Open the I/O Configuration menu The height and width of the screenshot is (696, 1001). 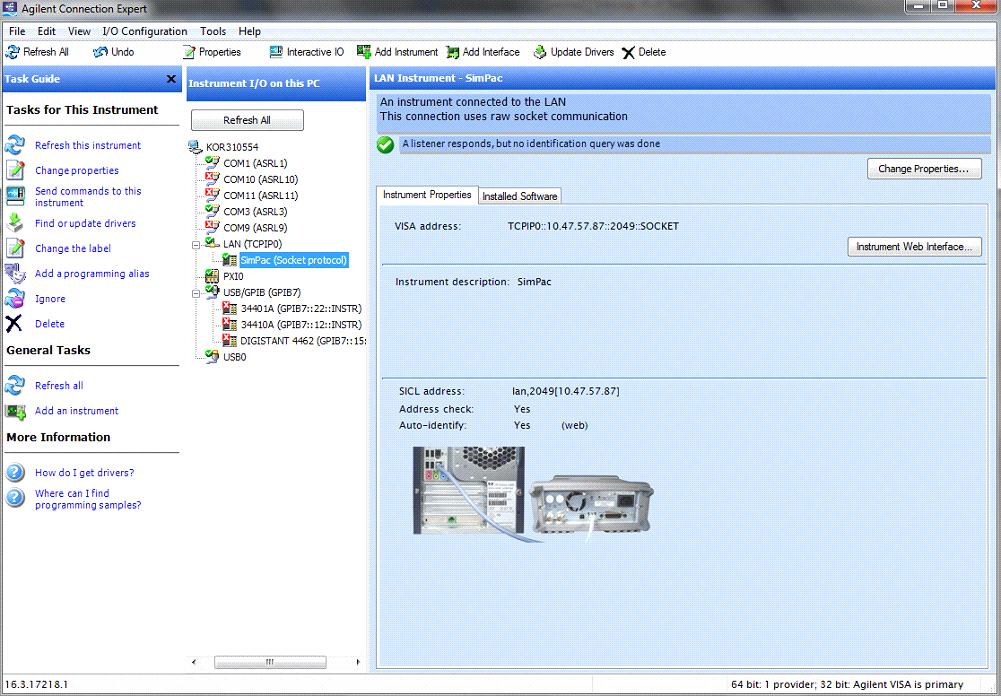pos(144,31)
